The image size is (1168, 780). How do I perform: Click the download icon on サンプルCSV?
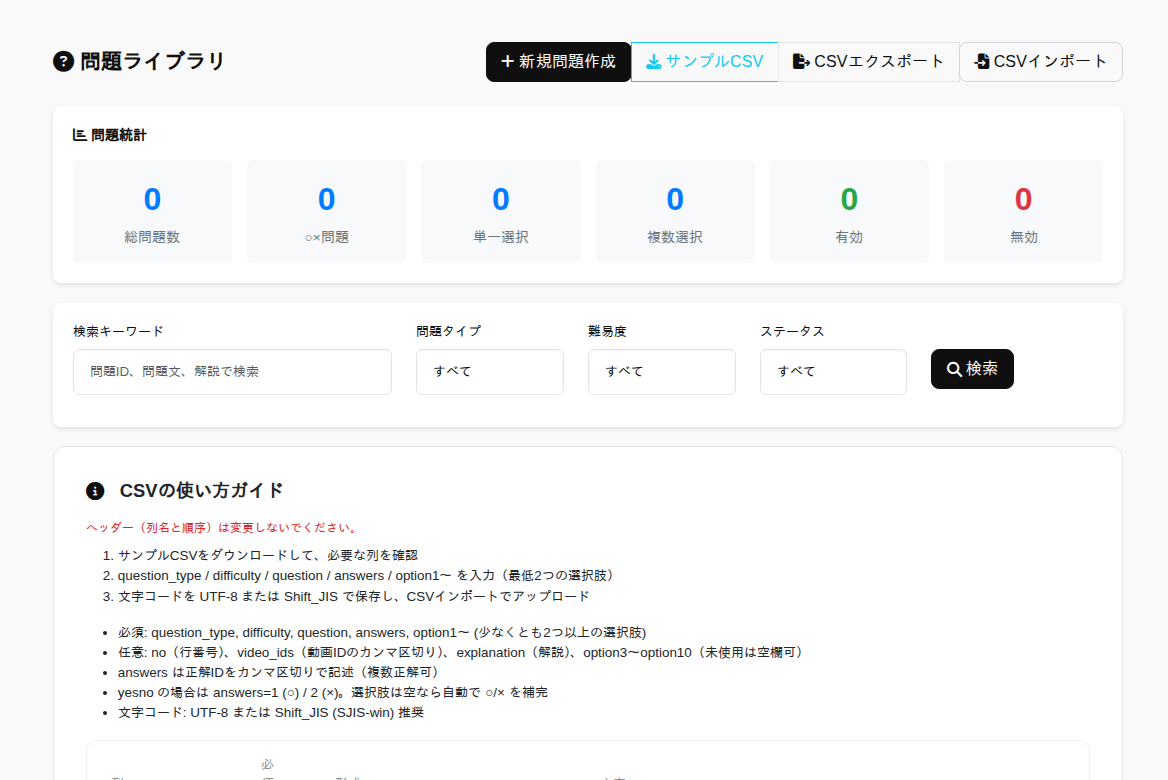[653, 62]
